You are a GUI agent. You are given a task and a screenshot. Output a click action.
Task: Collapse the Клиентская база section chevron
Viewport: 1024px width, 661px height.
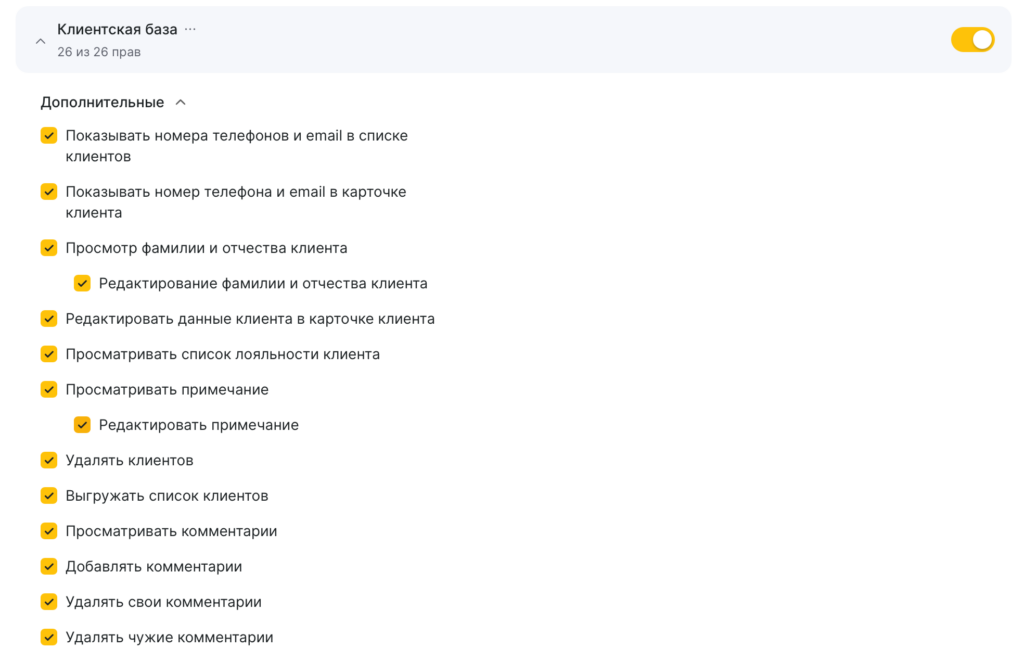pos(40,41)
